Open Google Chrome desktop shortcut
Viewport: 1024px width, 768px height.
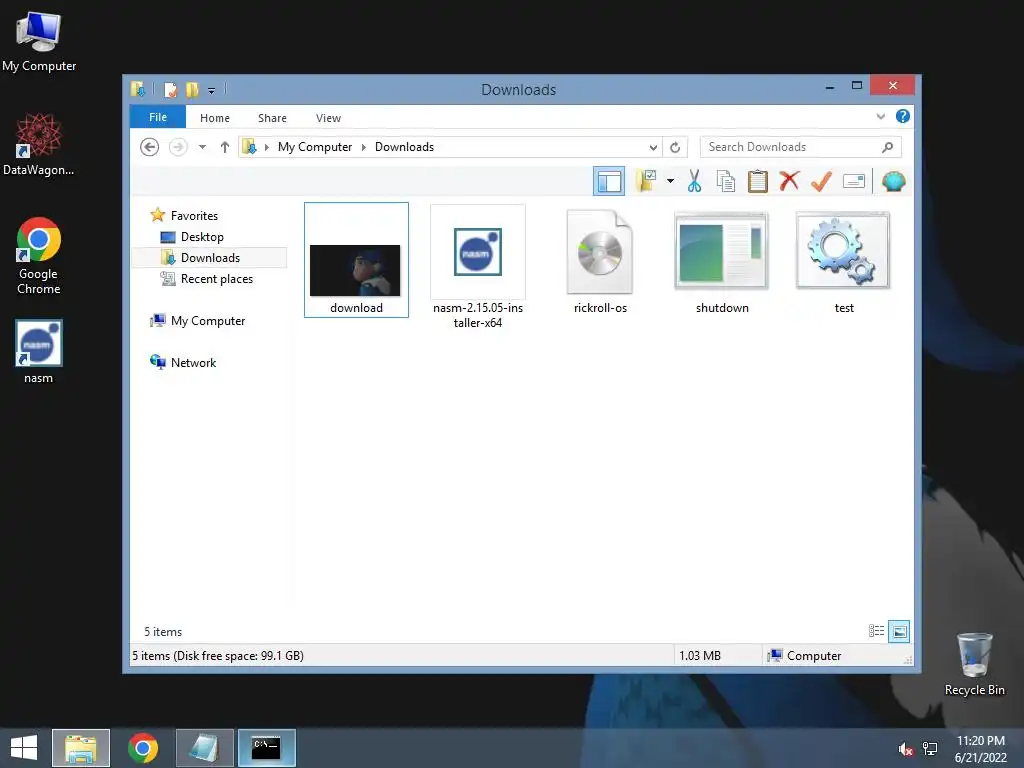(39, 256)
